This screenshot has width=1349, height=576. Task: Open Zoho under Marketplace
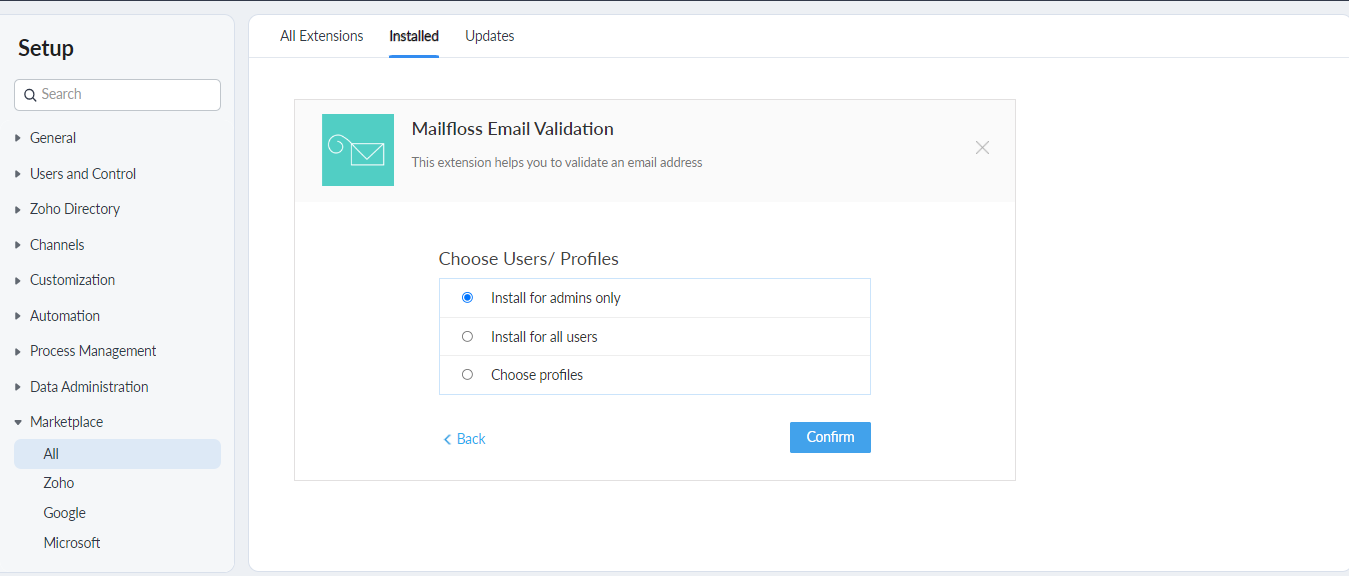click(x=59, y=483)
